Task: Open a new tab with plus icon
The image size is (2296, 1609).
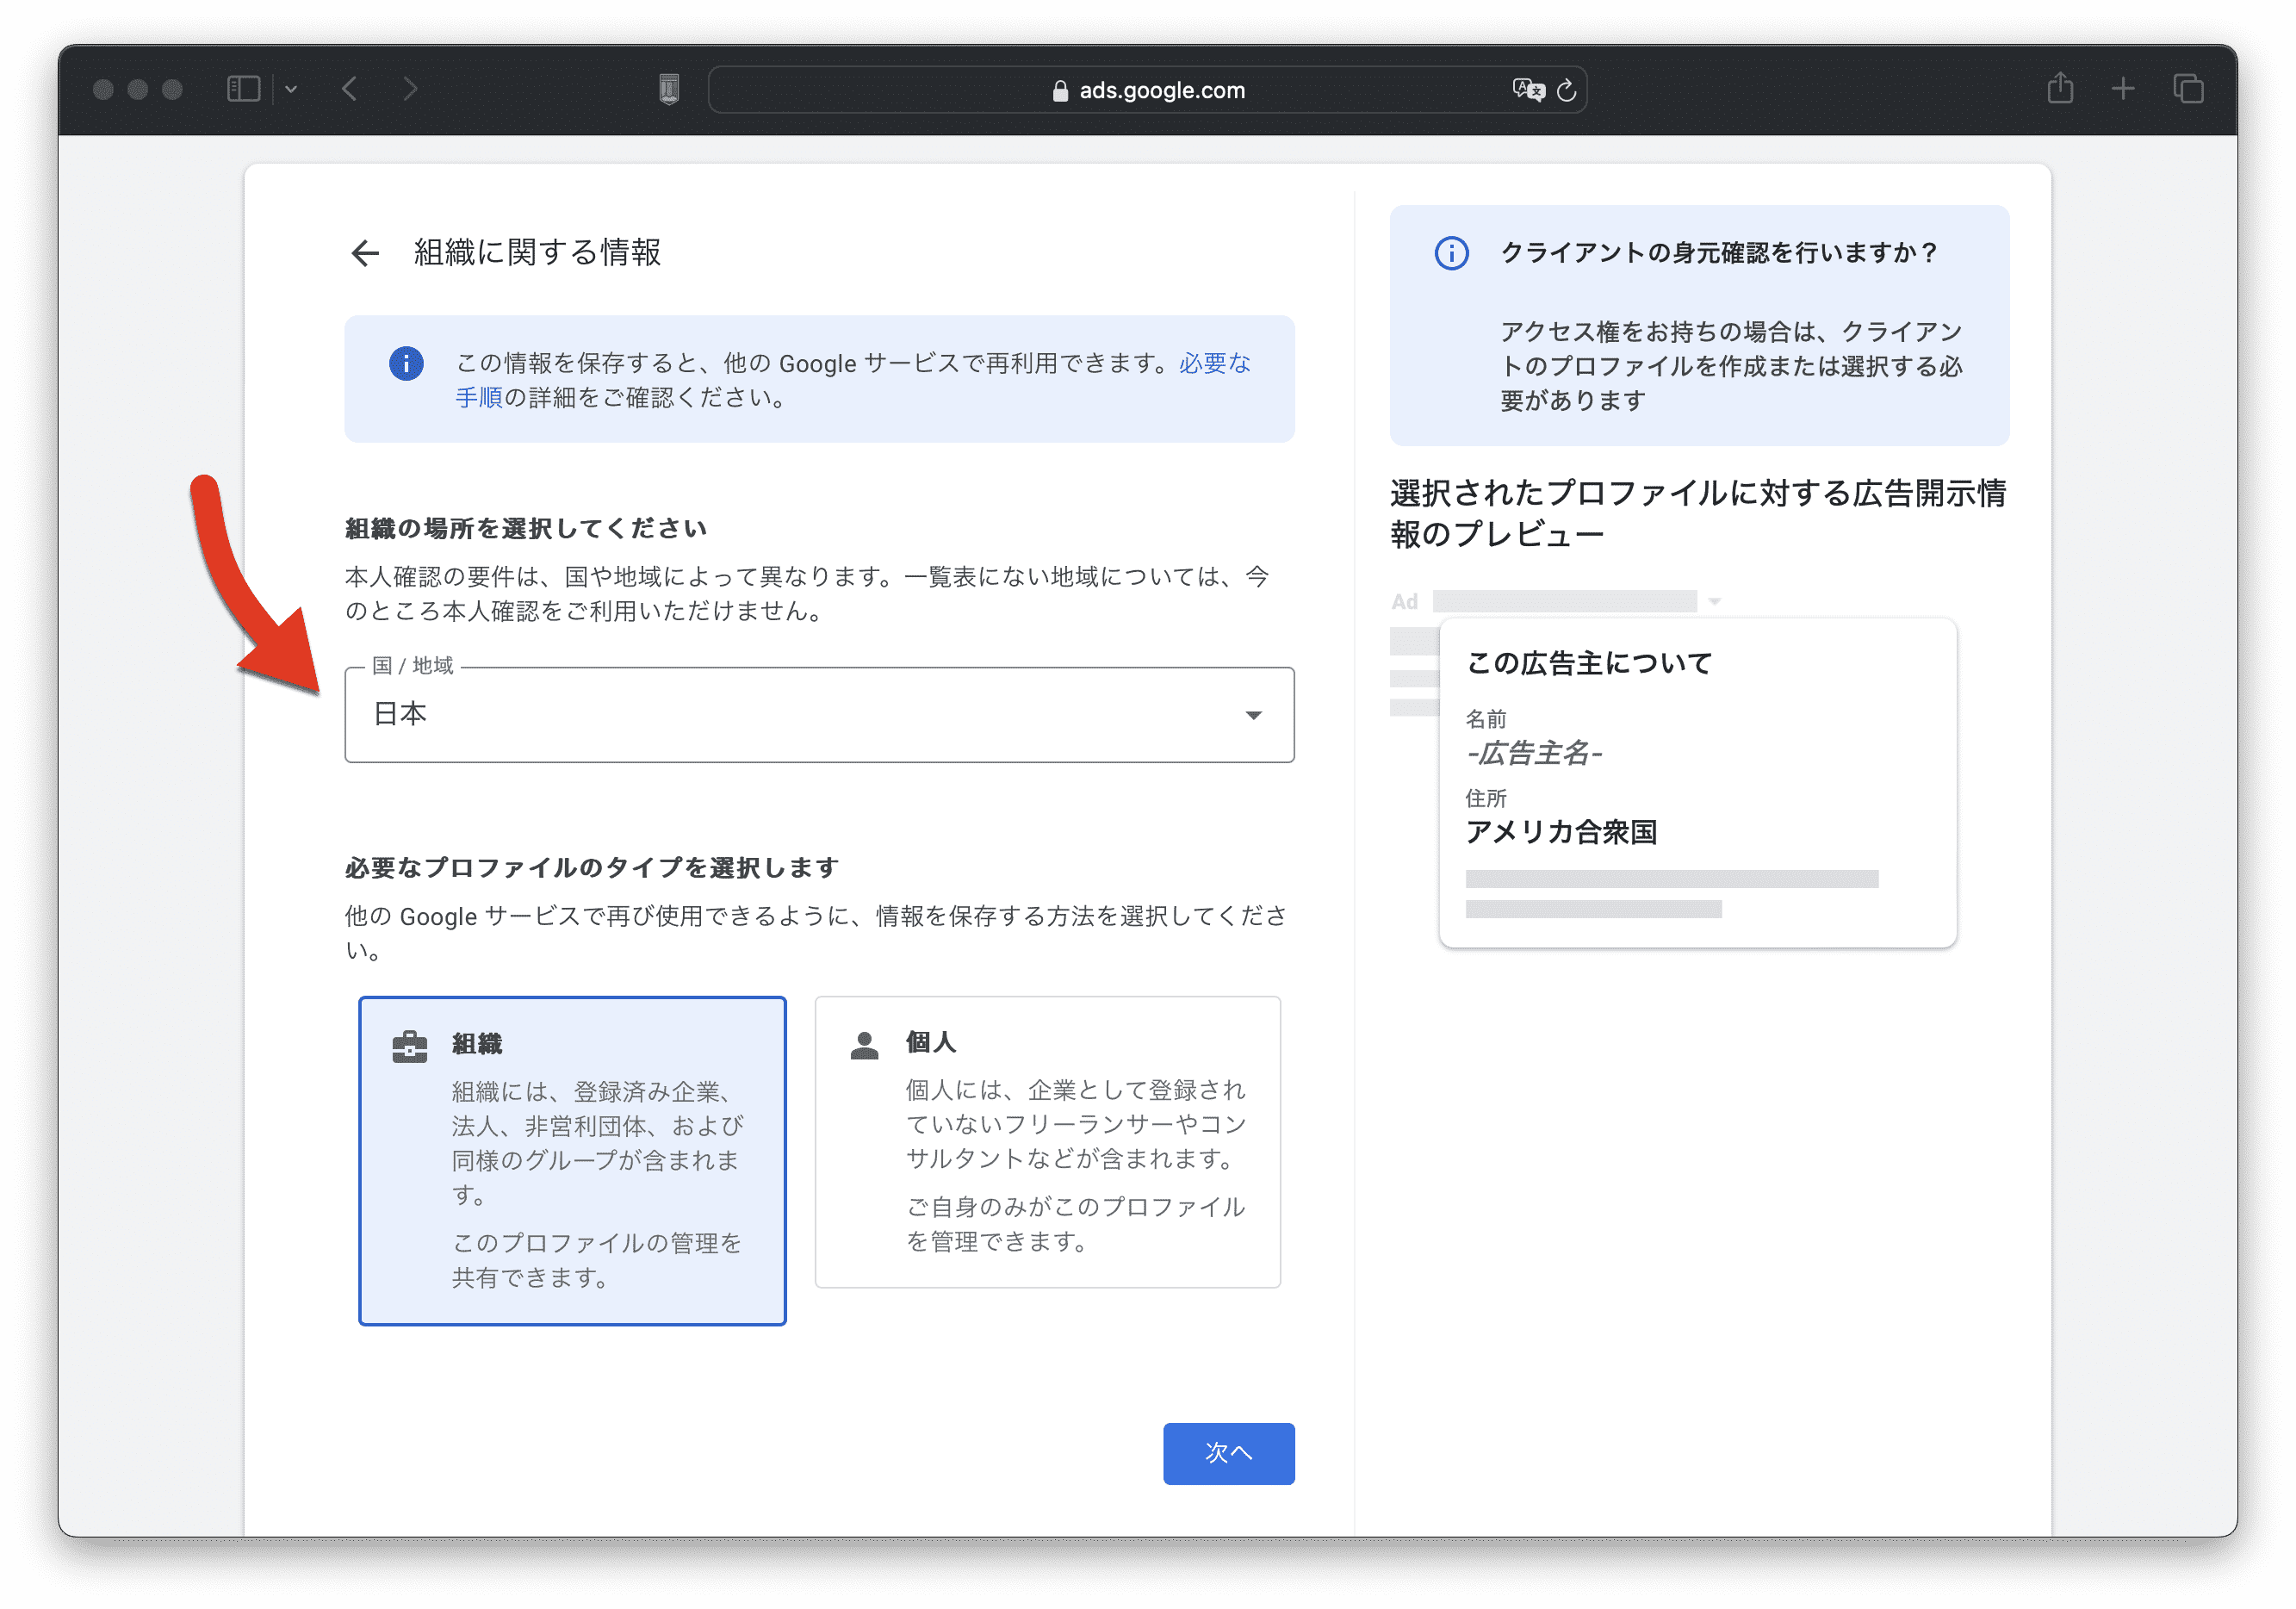Action: (x=2123, y=89)
